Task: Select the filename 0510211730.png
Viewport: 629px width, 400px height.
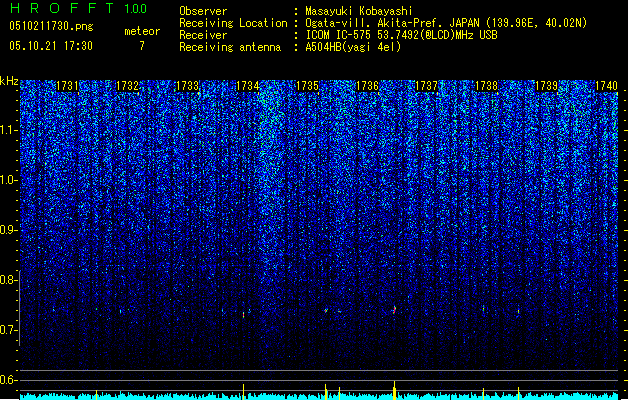Action: pos(51,26)
